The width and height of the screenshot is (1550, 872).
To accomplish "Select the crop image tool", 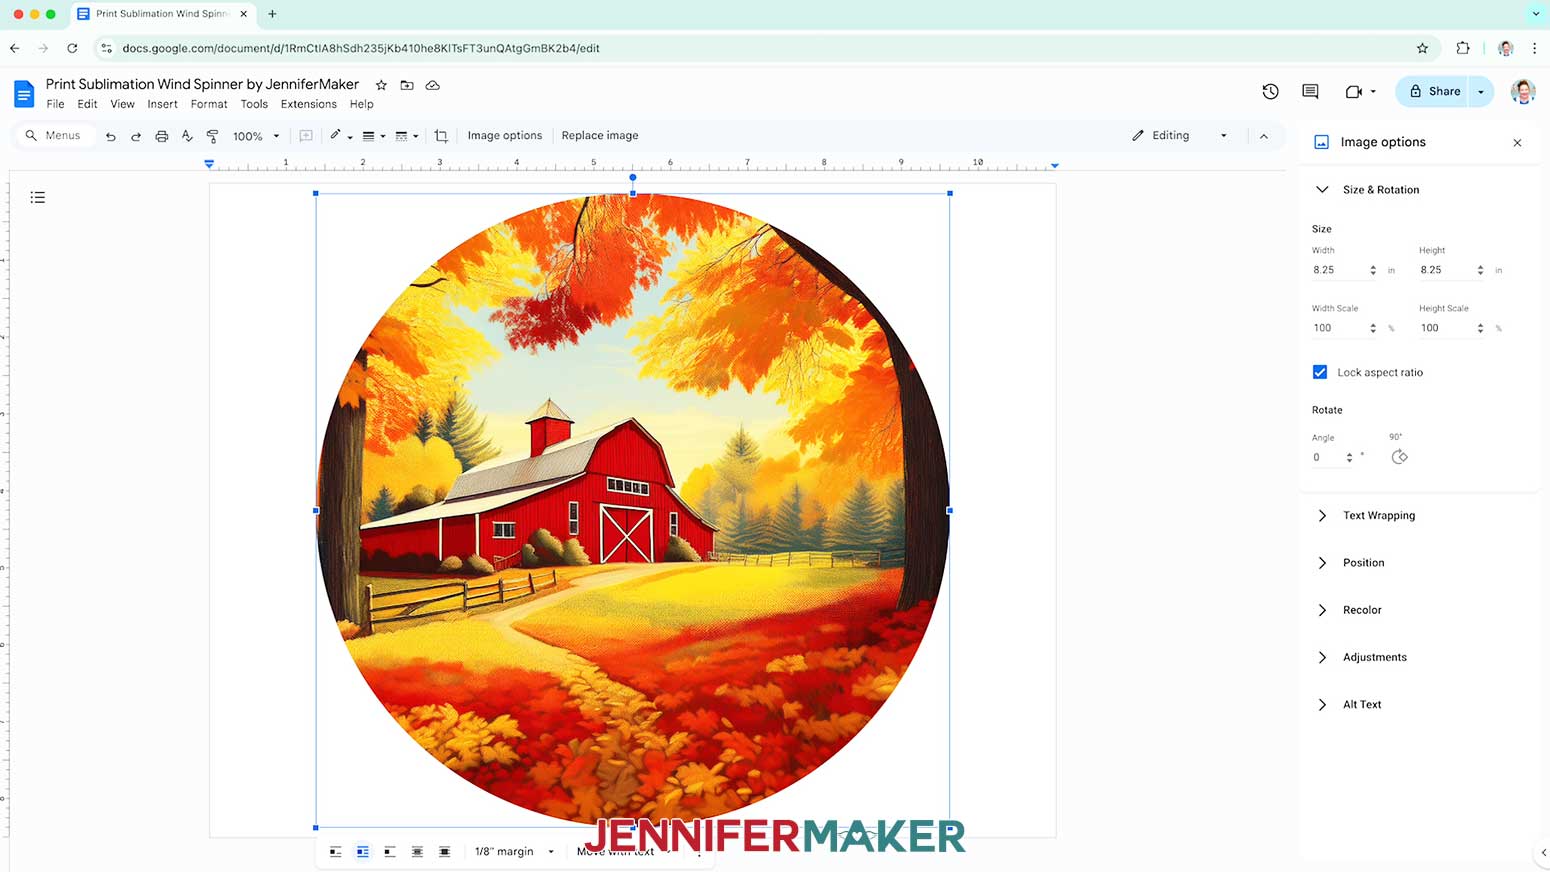I will click(441, 136).
